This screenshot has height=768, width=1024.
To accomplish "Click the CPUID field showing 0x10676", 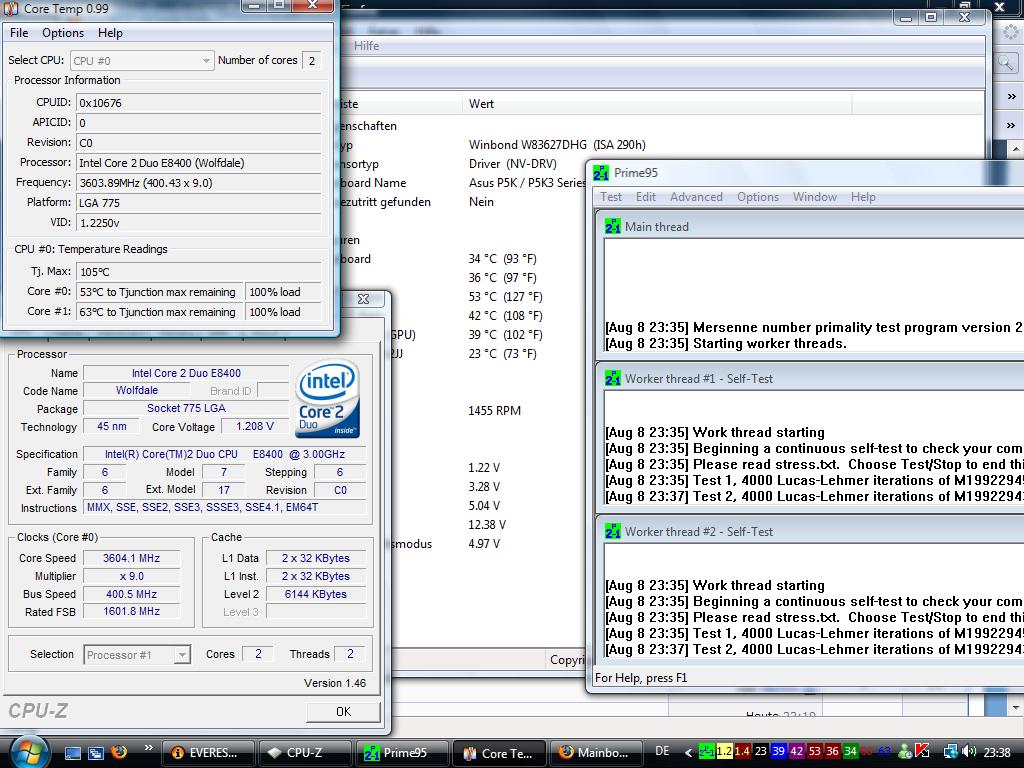I will [199, 103].
